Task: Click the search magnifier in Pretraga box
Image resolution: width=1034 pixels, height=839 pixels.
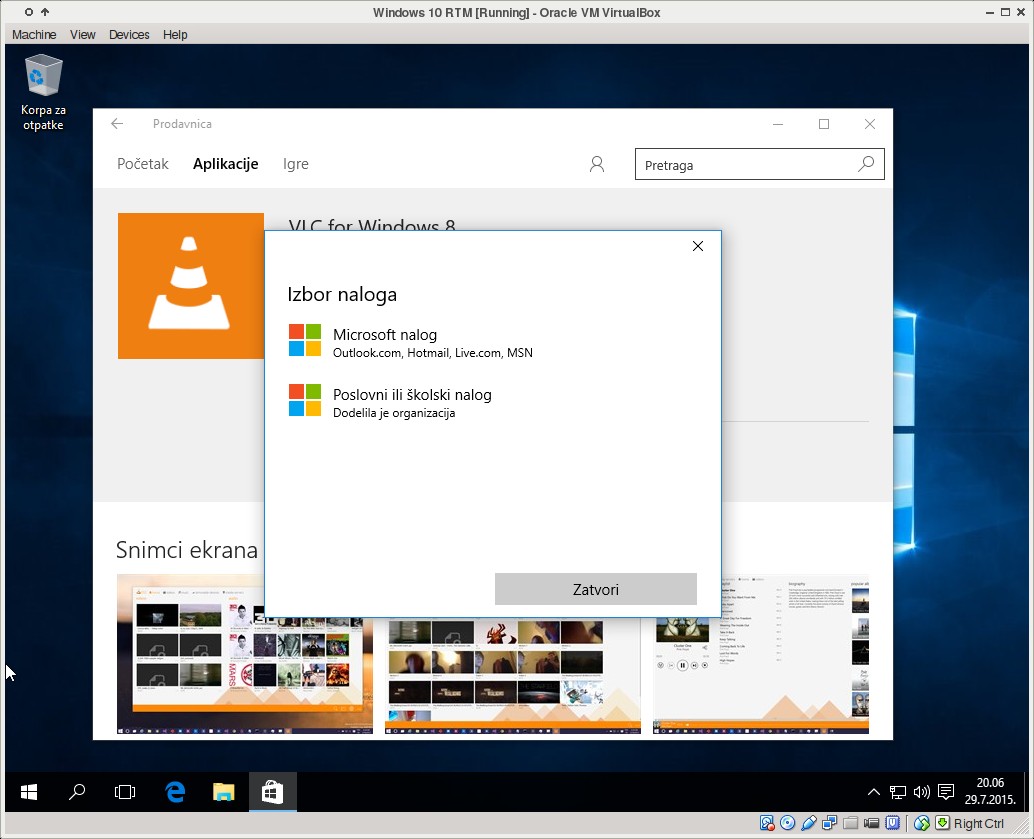Action: pos(866,164)
